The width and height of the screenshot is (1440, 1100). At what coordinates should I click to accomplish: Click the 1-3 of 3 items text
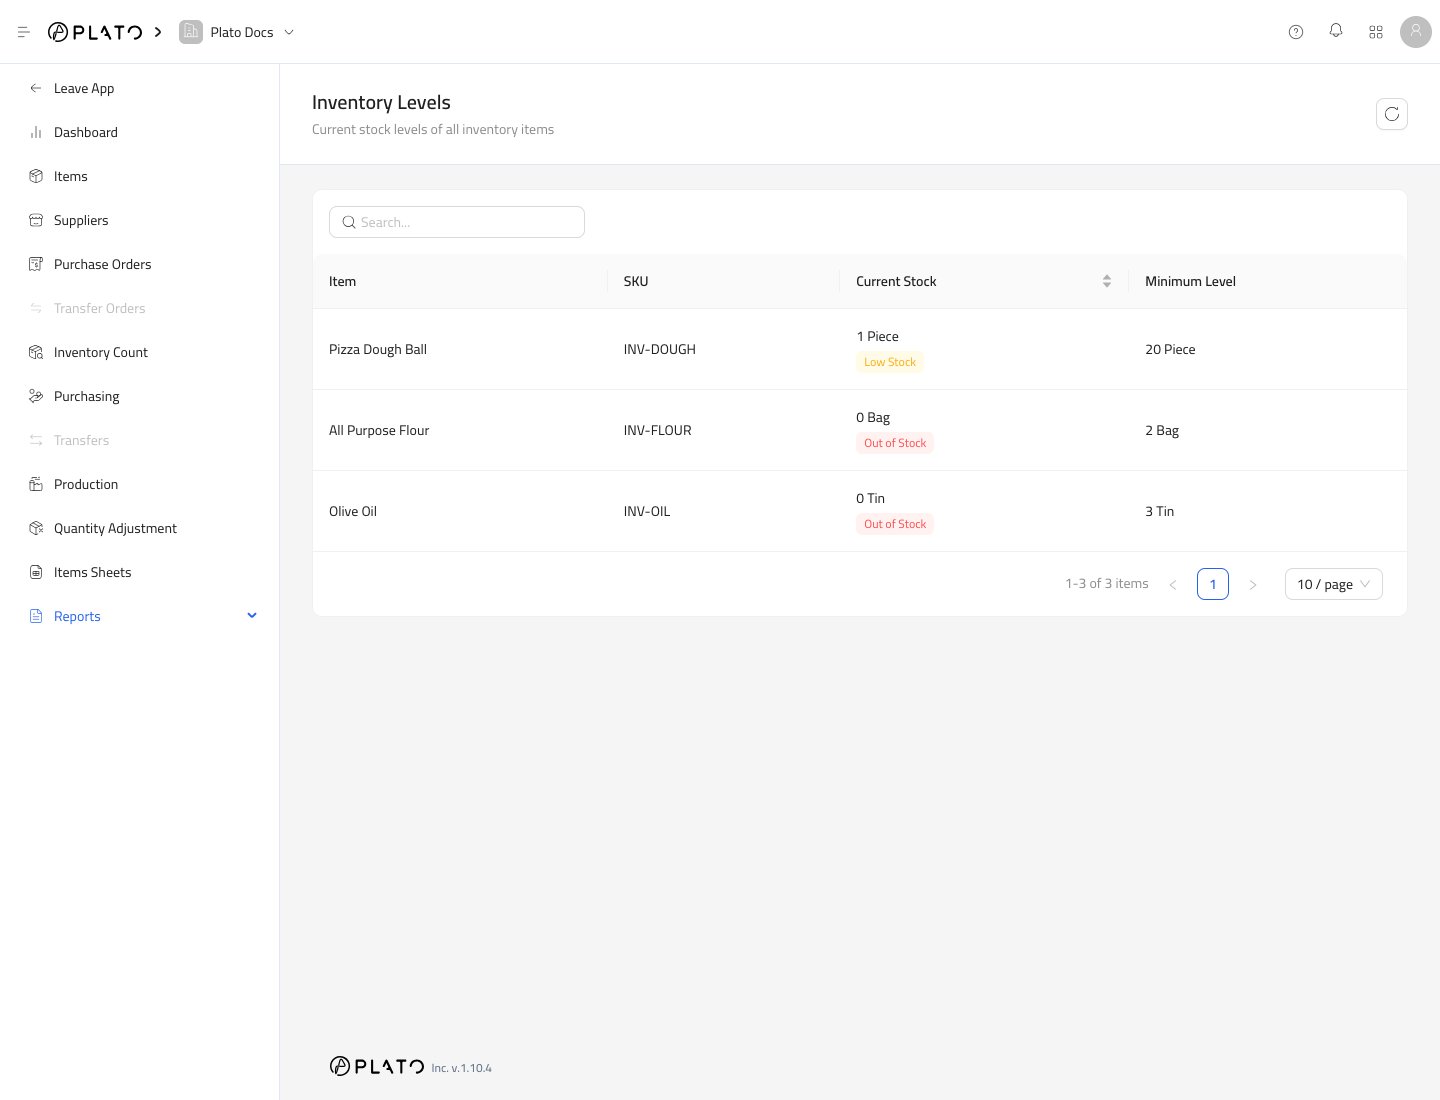pos(1107,583)
